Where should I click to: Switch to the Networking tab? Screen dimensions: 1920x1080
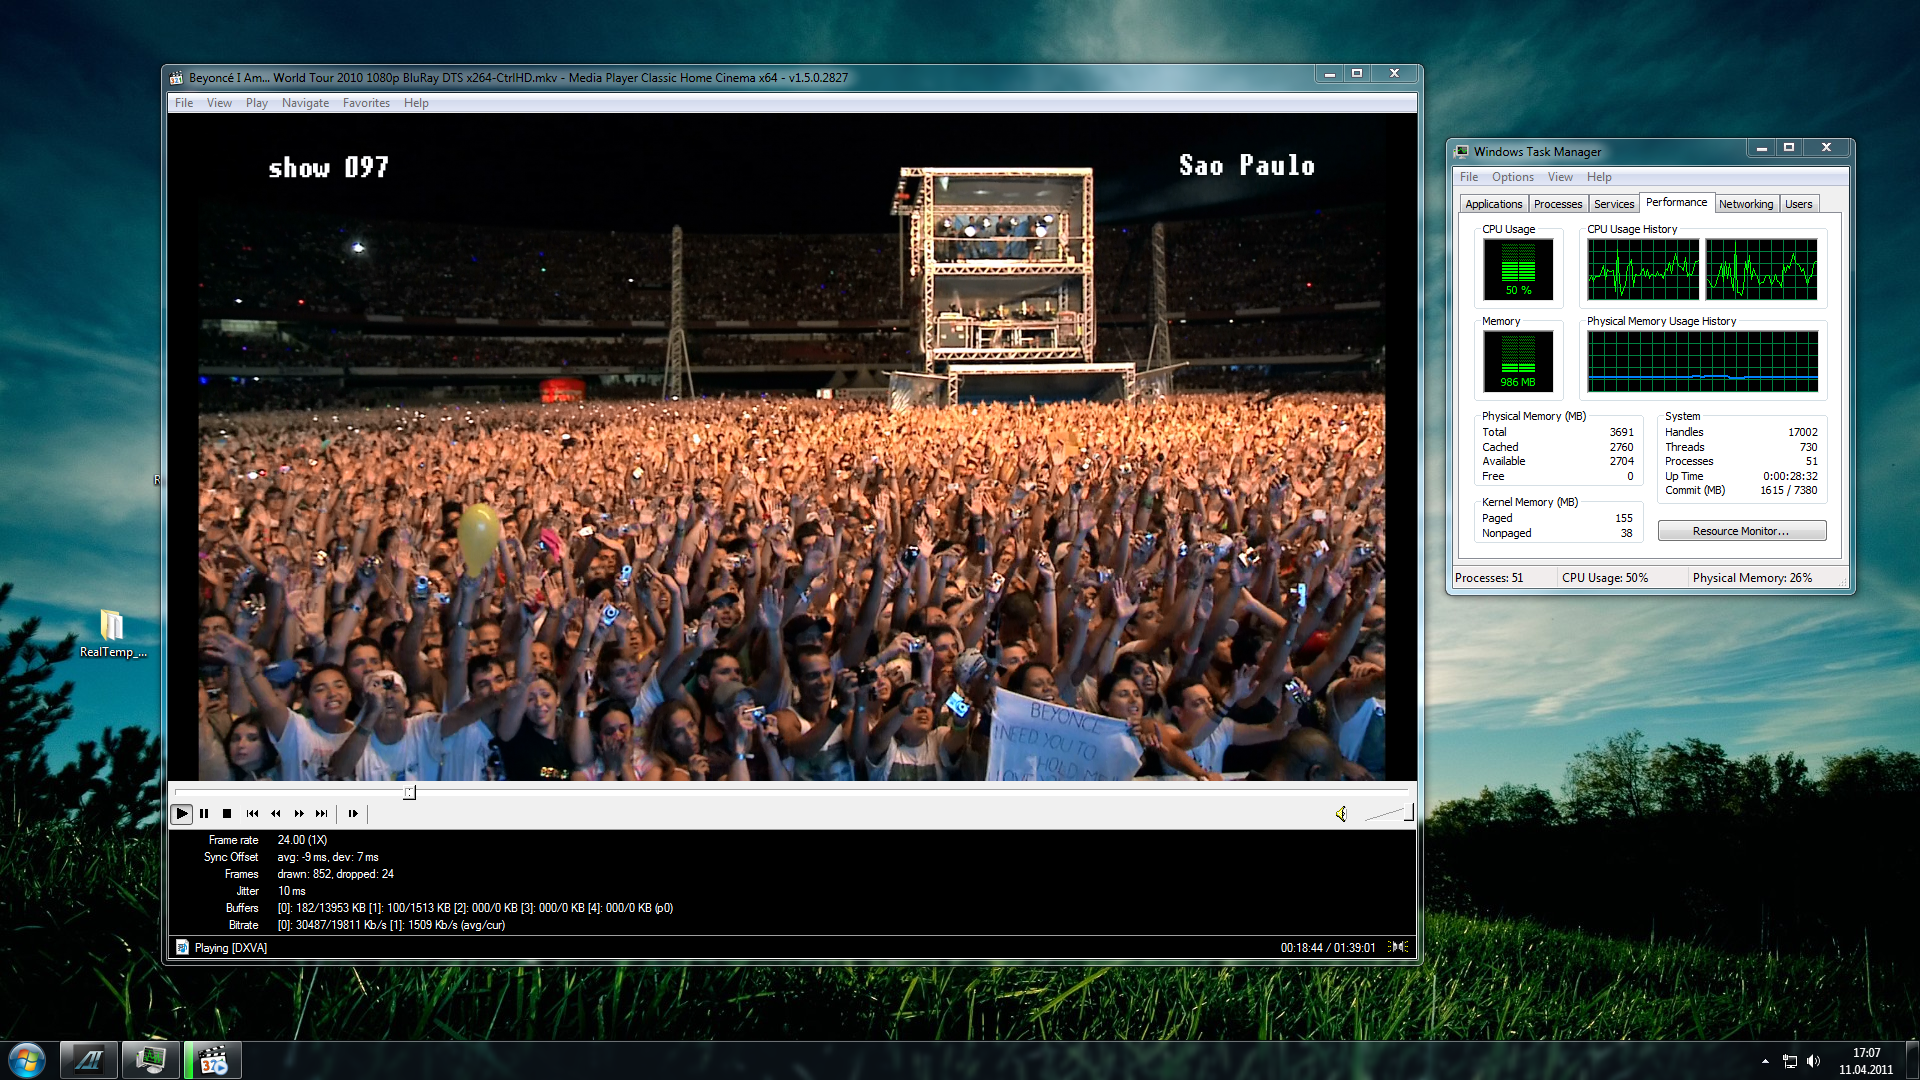coord(1745,204)
